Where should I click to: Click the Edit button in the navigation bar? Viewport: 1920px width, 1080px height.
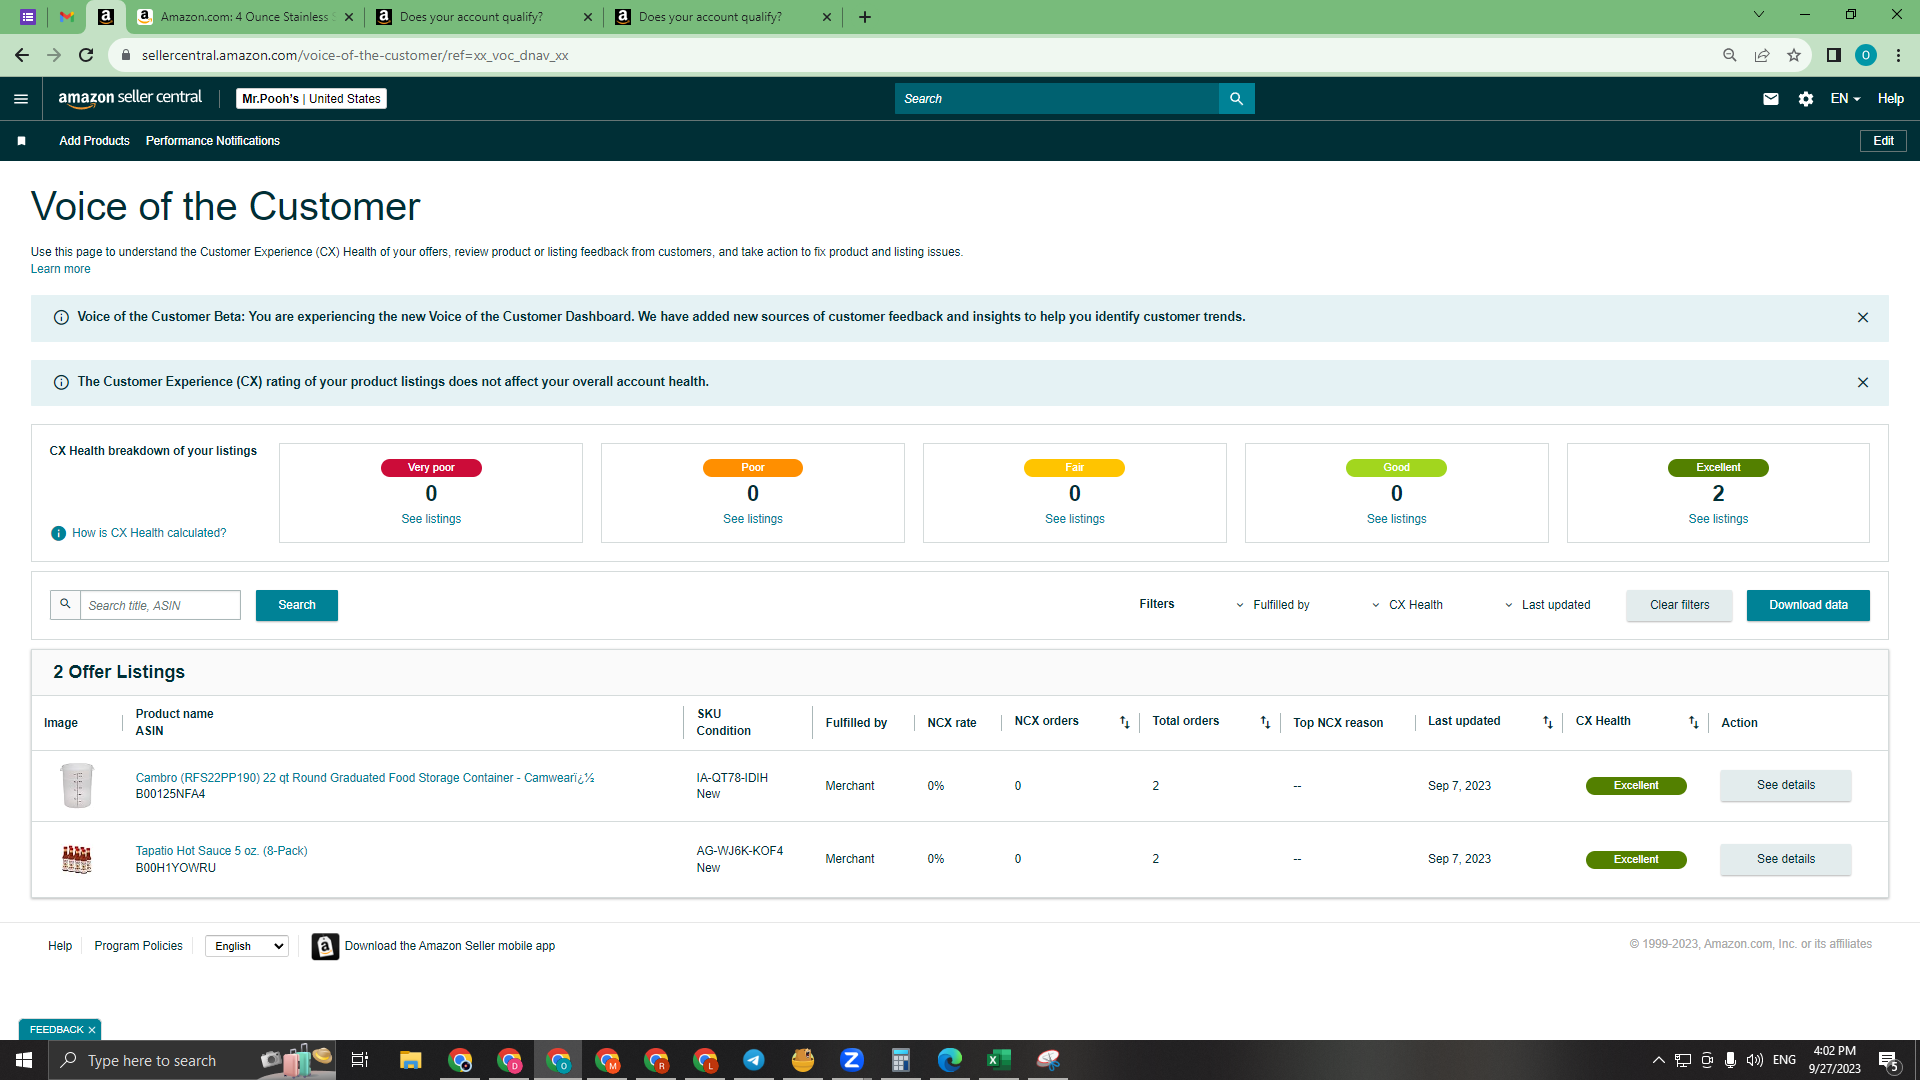1883,141
